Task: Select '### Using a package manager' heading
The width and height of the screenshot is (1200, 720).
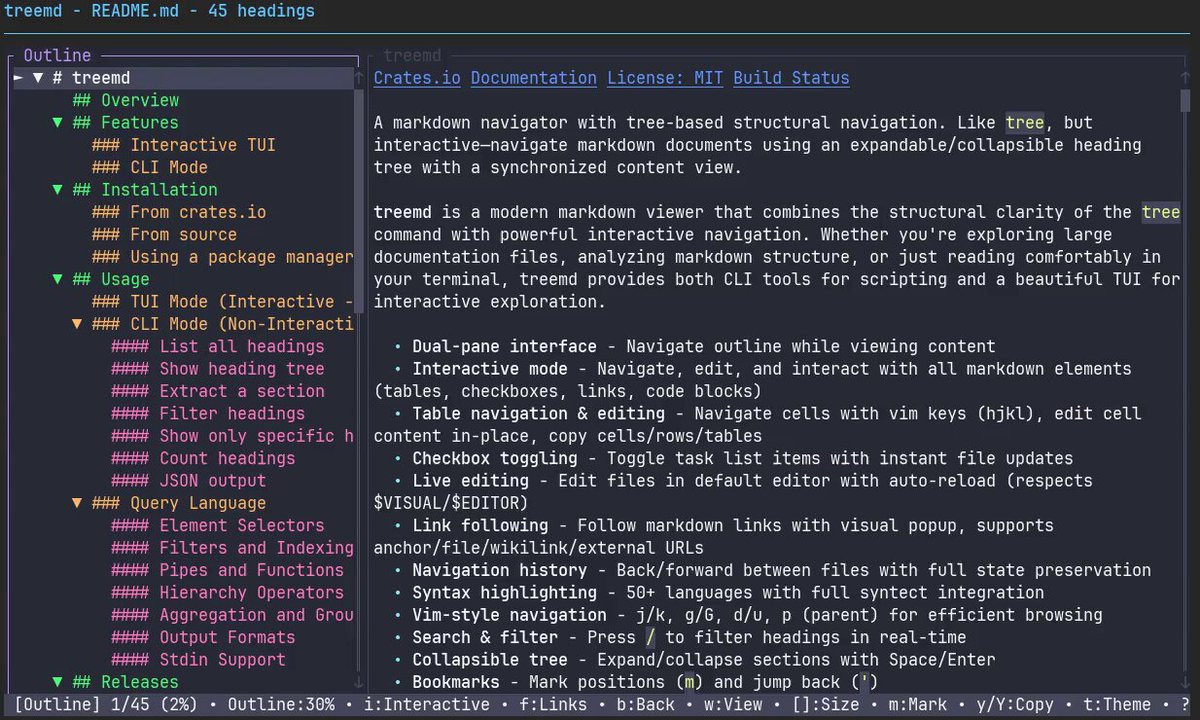Action: 223,257
